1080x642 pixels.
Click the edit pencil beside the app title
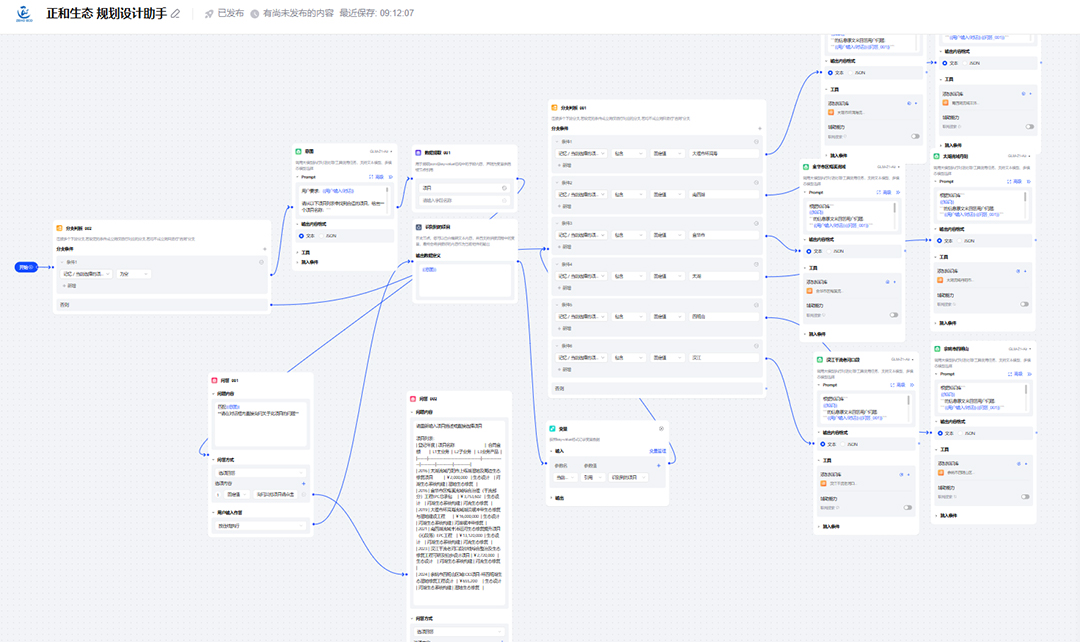[176, 14]
